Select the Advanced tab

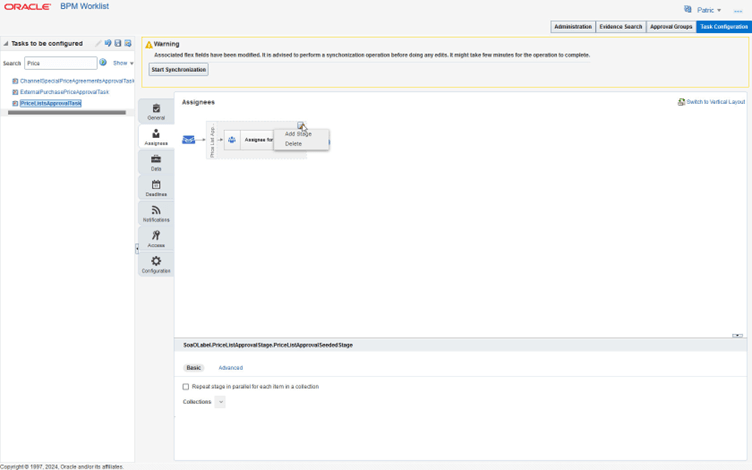231,368
